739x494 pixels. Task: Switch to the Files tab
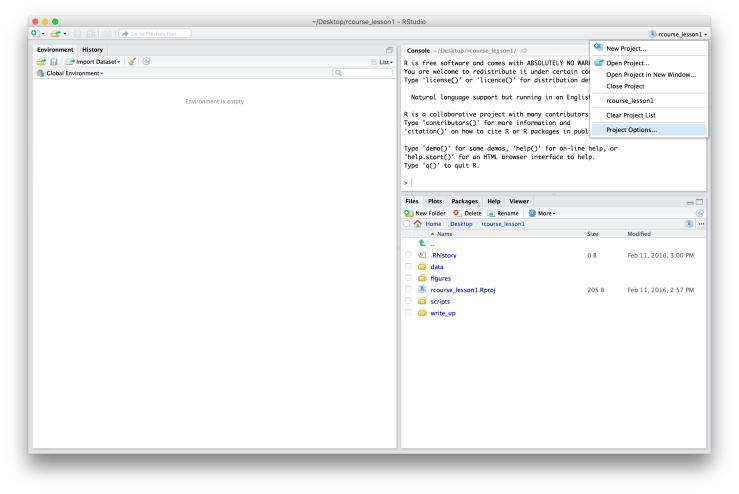pyautogui.click(x=412, y=201)
